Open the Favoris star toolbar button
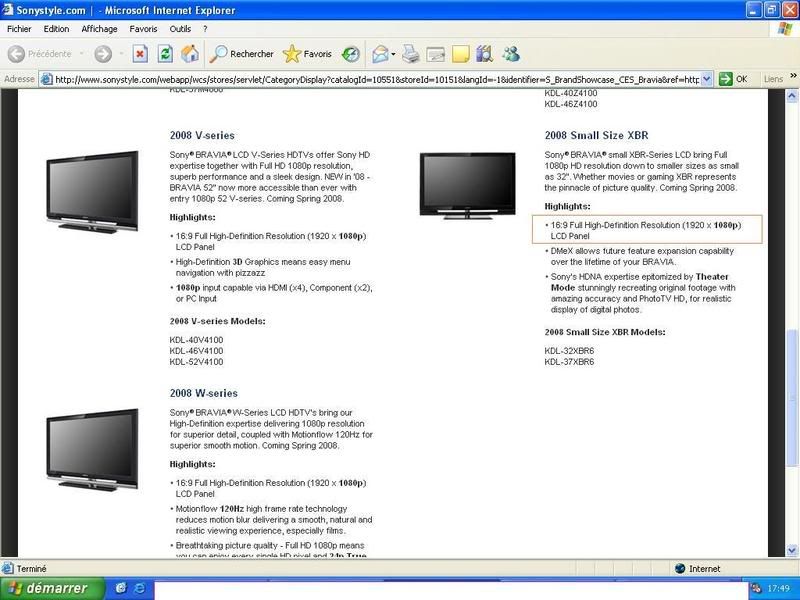800x600 pixels. point(307,54)
